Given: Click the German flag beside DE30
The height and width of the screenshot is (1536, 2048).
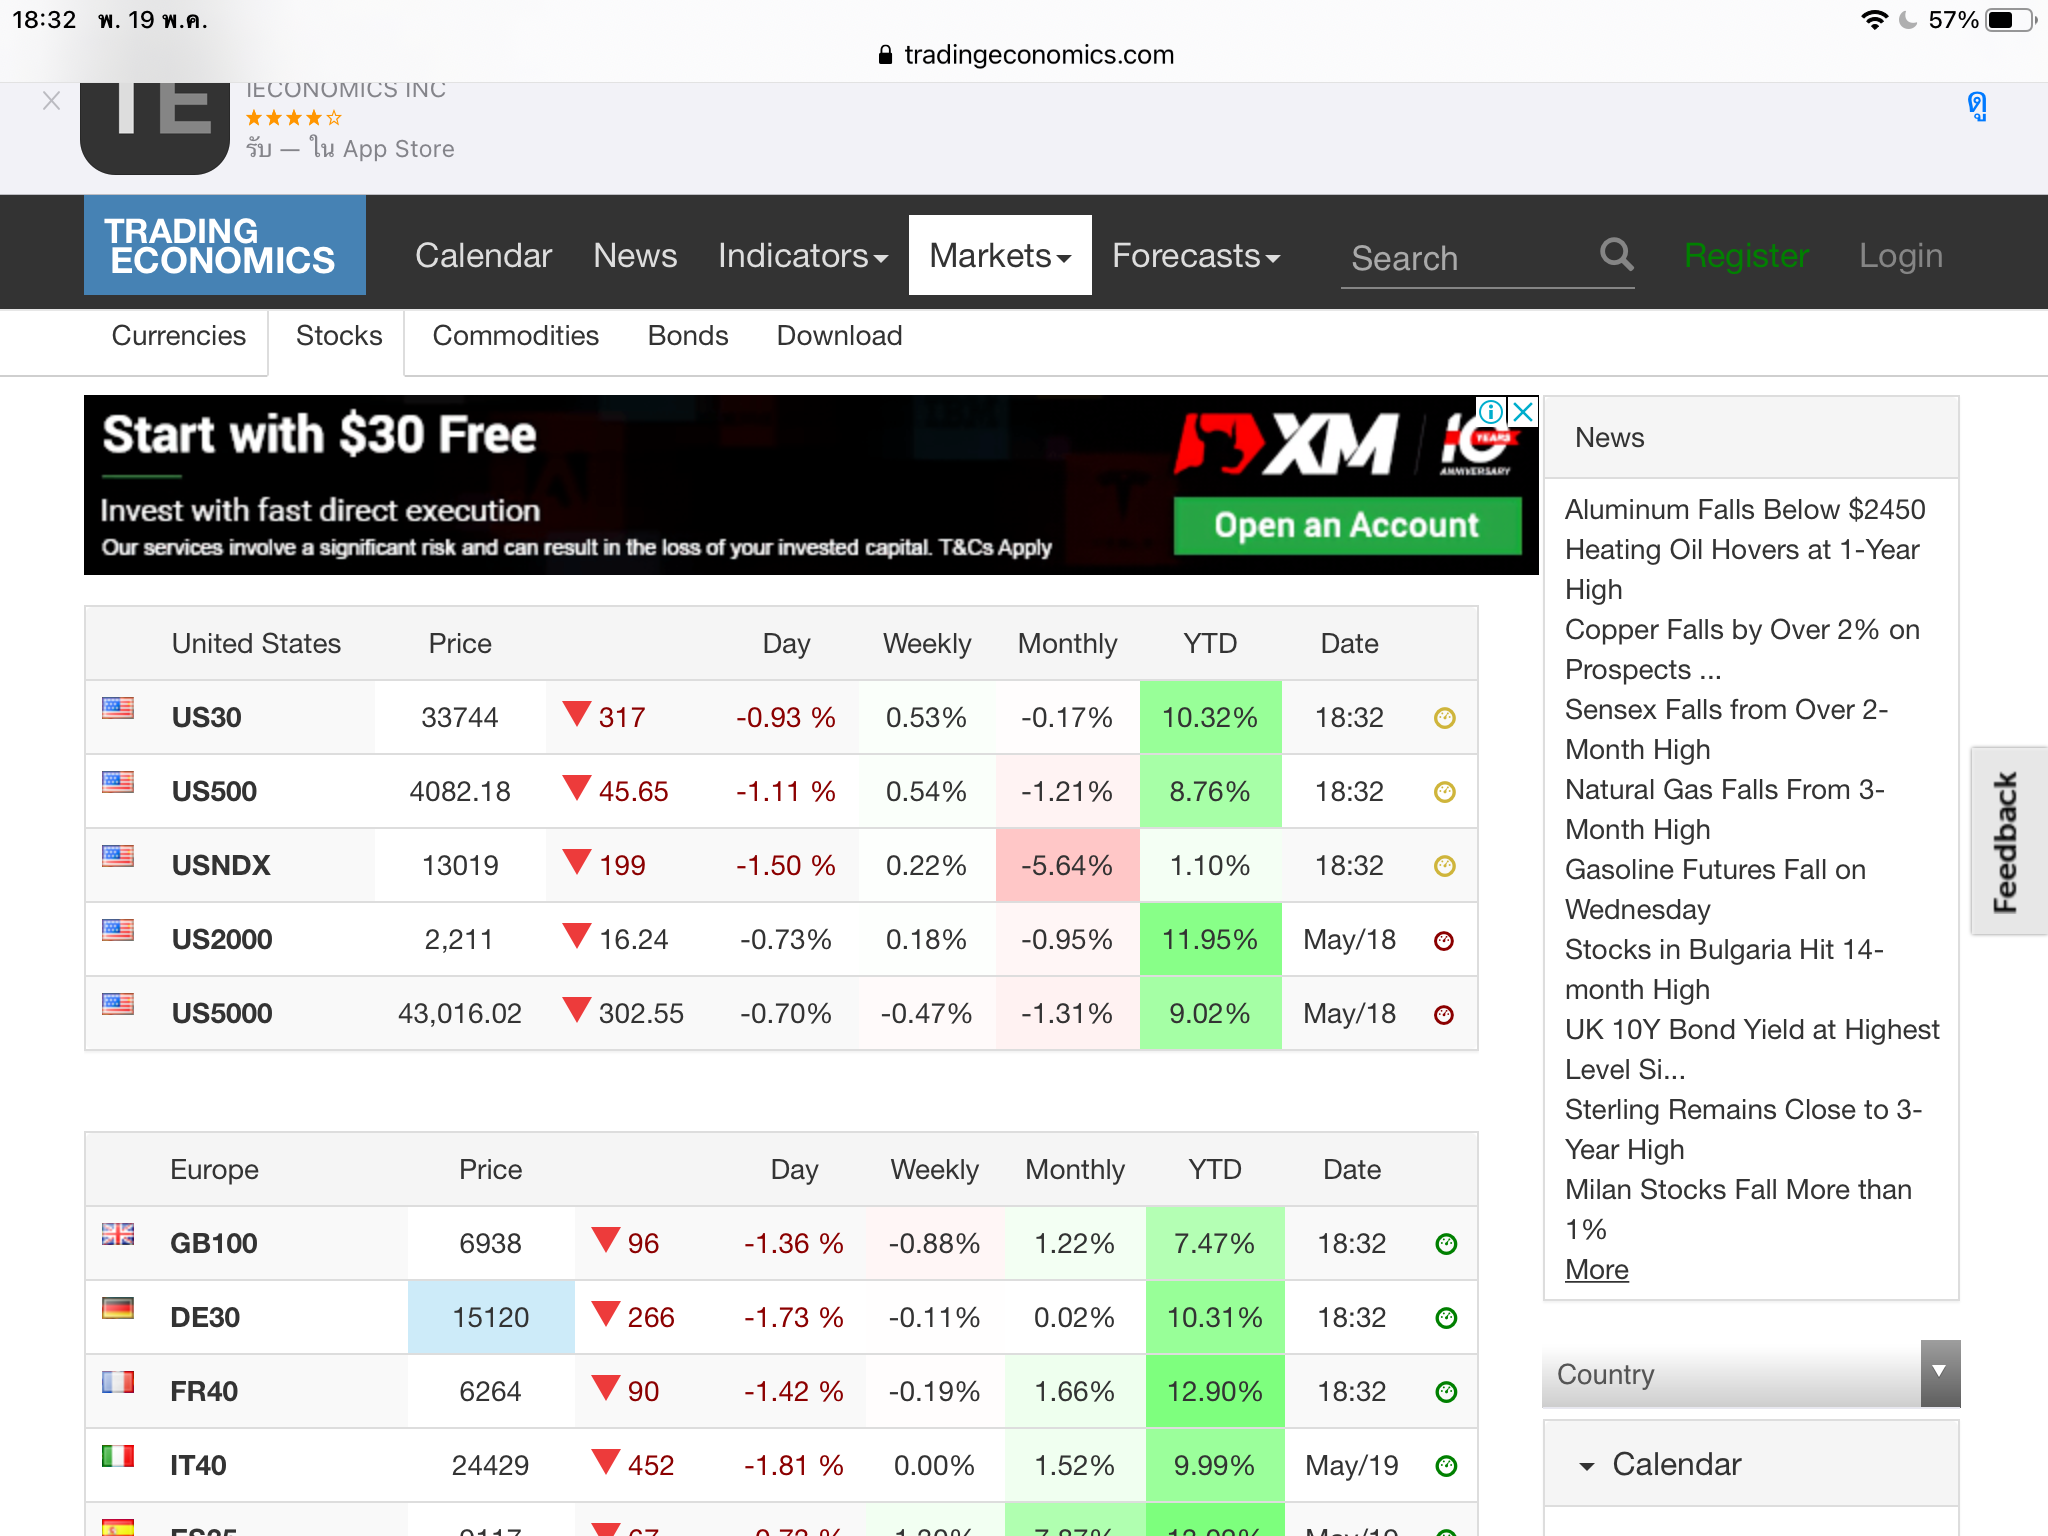Looking at the screenshot, I should 118,1308.
